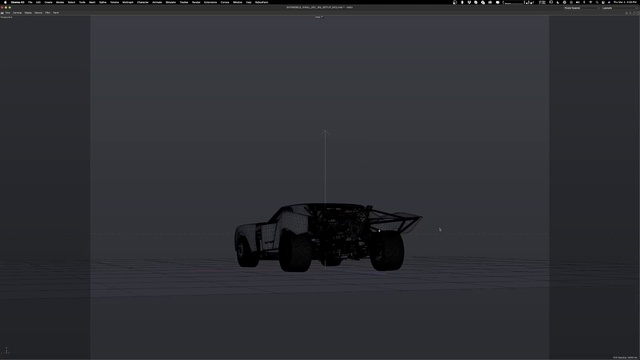
Task: Open the Window menu
Action: point(238,2)
